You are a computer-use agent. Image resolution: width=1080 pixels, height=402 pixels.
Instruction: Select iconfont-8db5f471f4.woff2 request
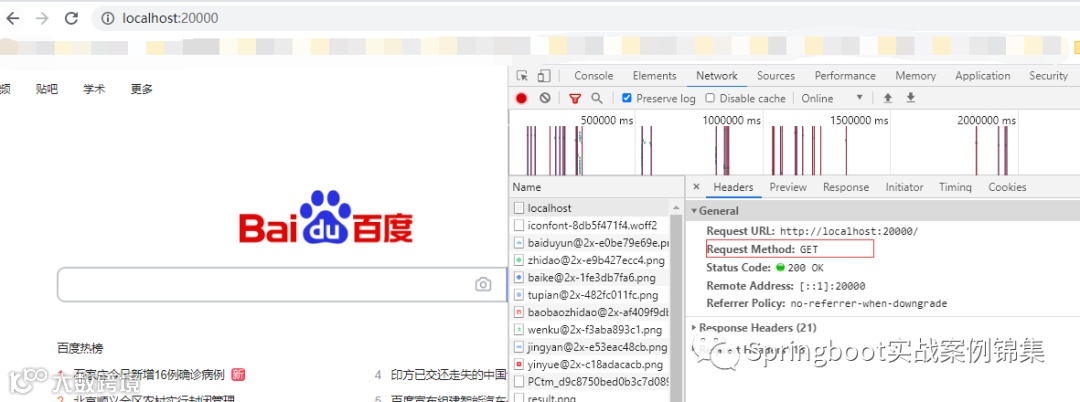coord(591,225)
